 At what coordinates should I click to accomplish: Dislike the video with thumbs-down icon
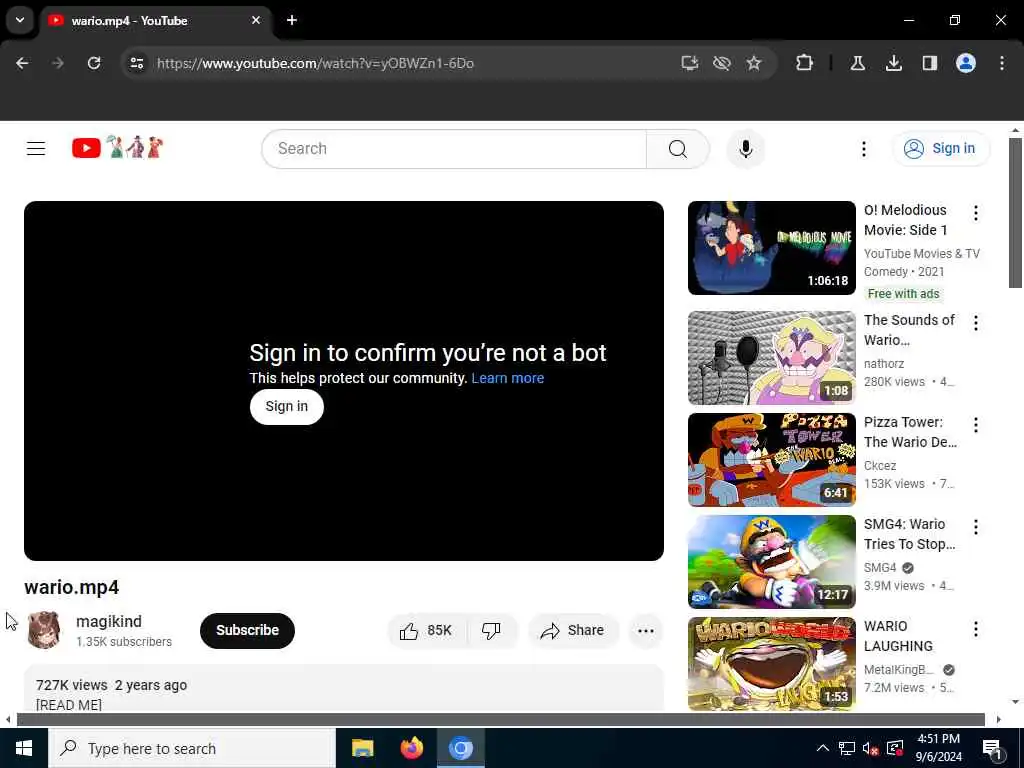491,630
